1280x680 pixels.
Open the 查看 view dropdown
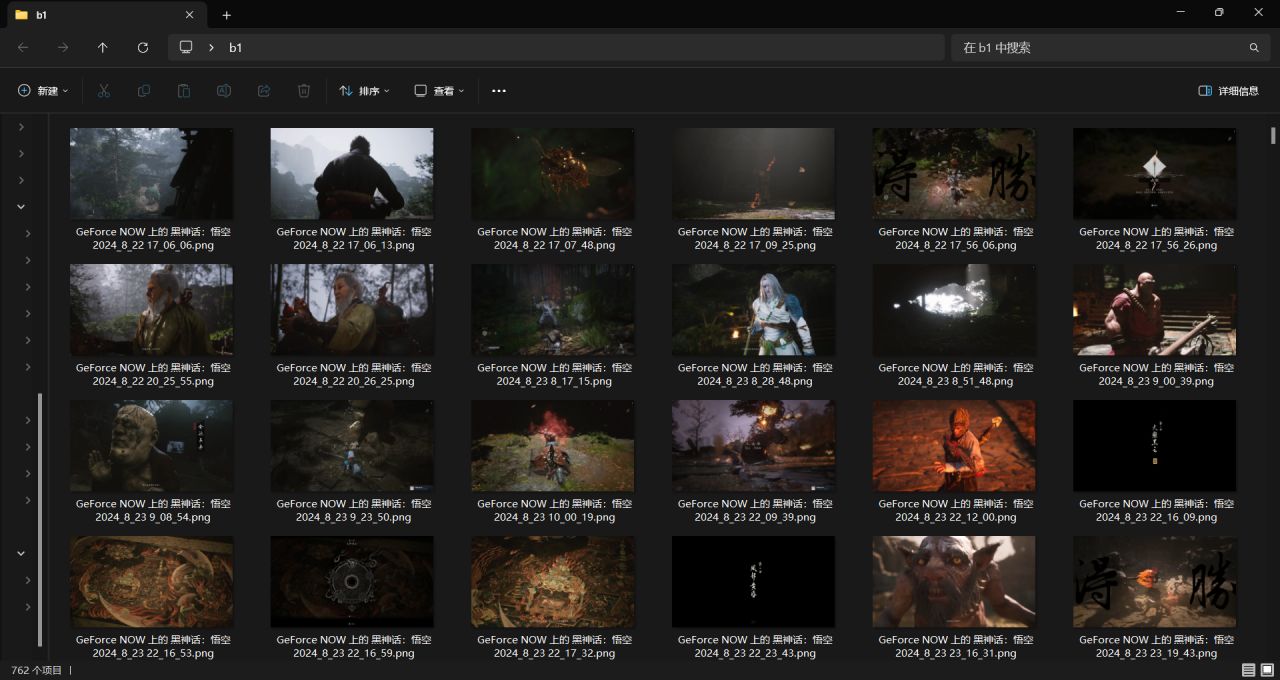point(439,91)
